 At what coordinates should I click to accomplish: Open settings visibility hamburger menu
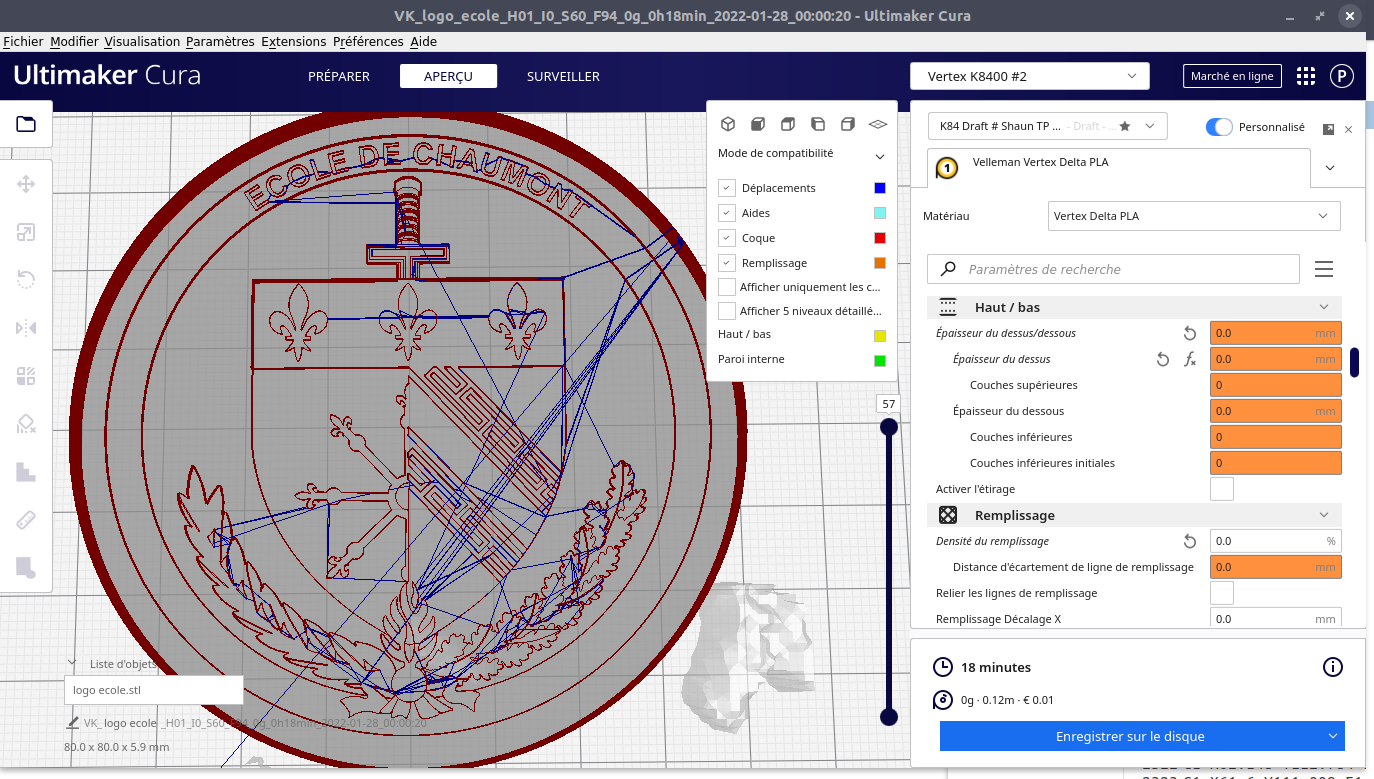click(x=1324, y=269)
